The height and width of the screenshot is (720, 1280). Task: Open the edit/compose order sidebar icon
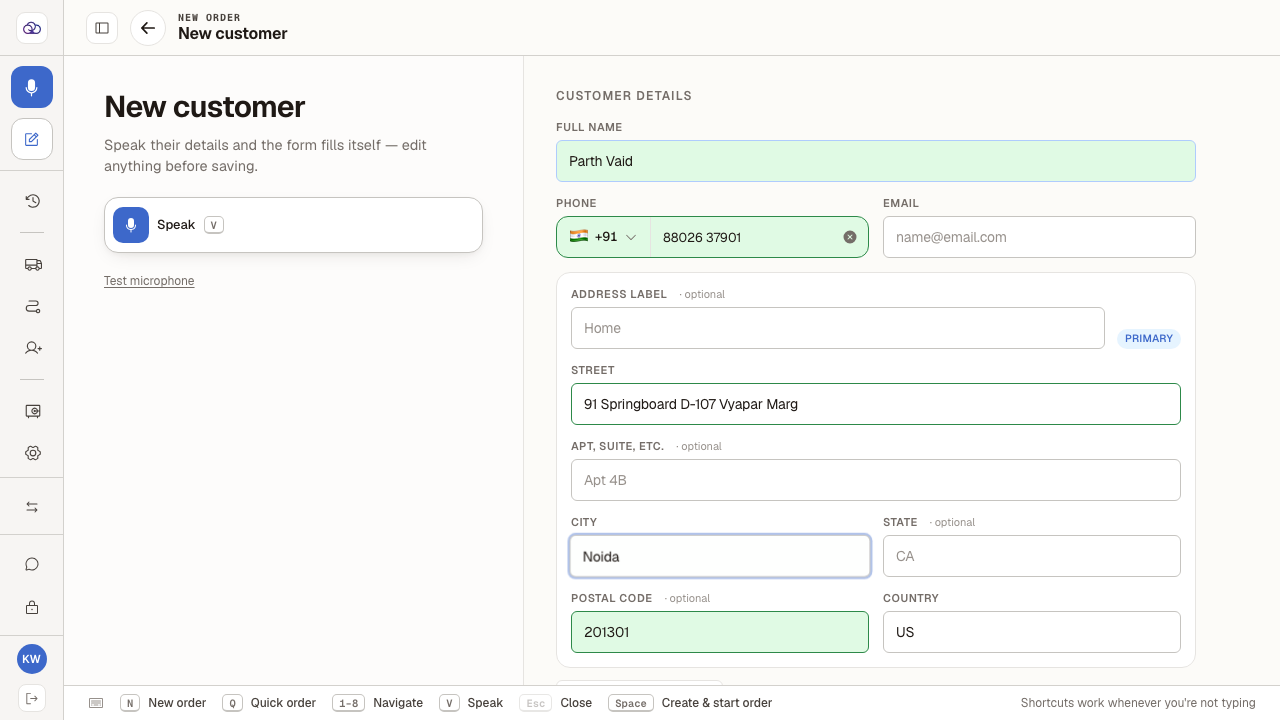click(x=32, y=139)
